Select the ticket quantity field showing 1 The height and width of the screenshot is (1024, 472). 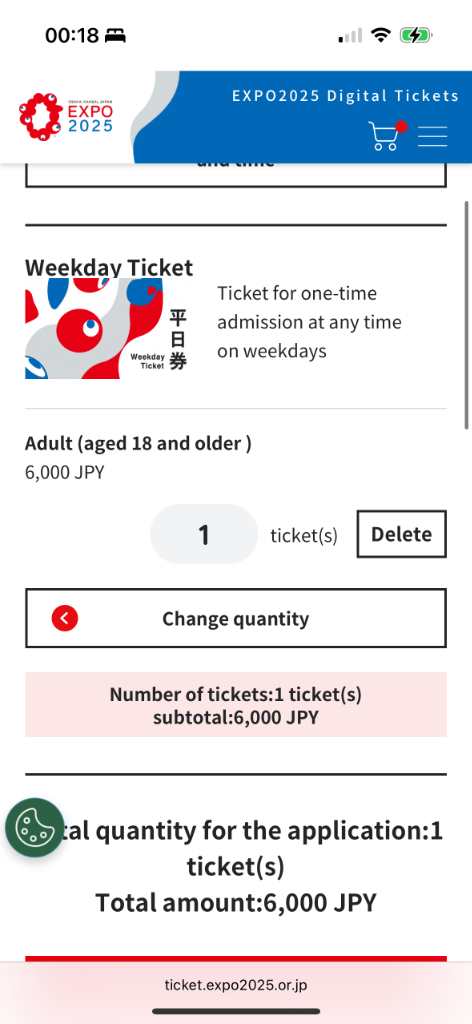click(x=204, y=534)
